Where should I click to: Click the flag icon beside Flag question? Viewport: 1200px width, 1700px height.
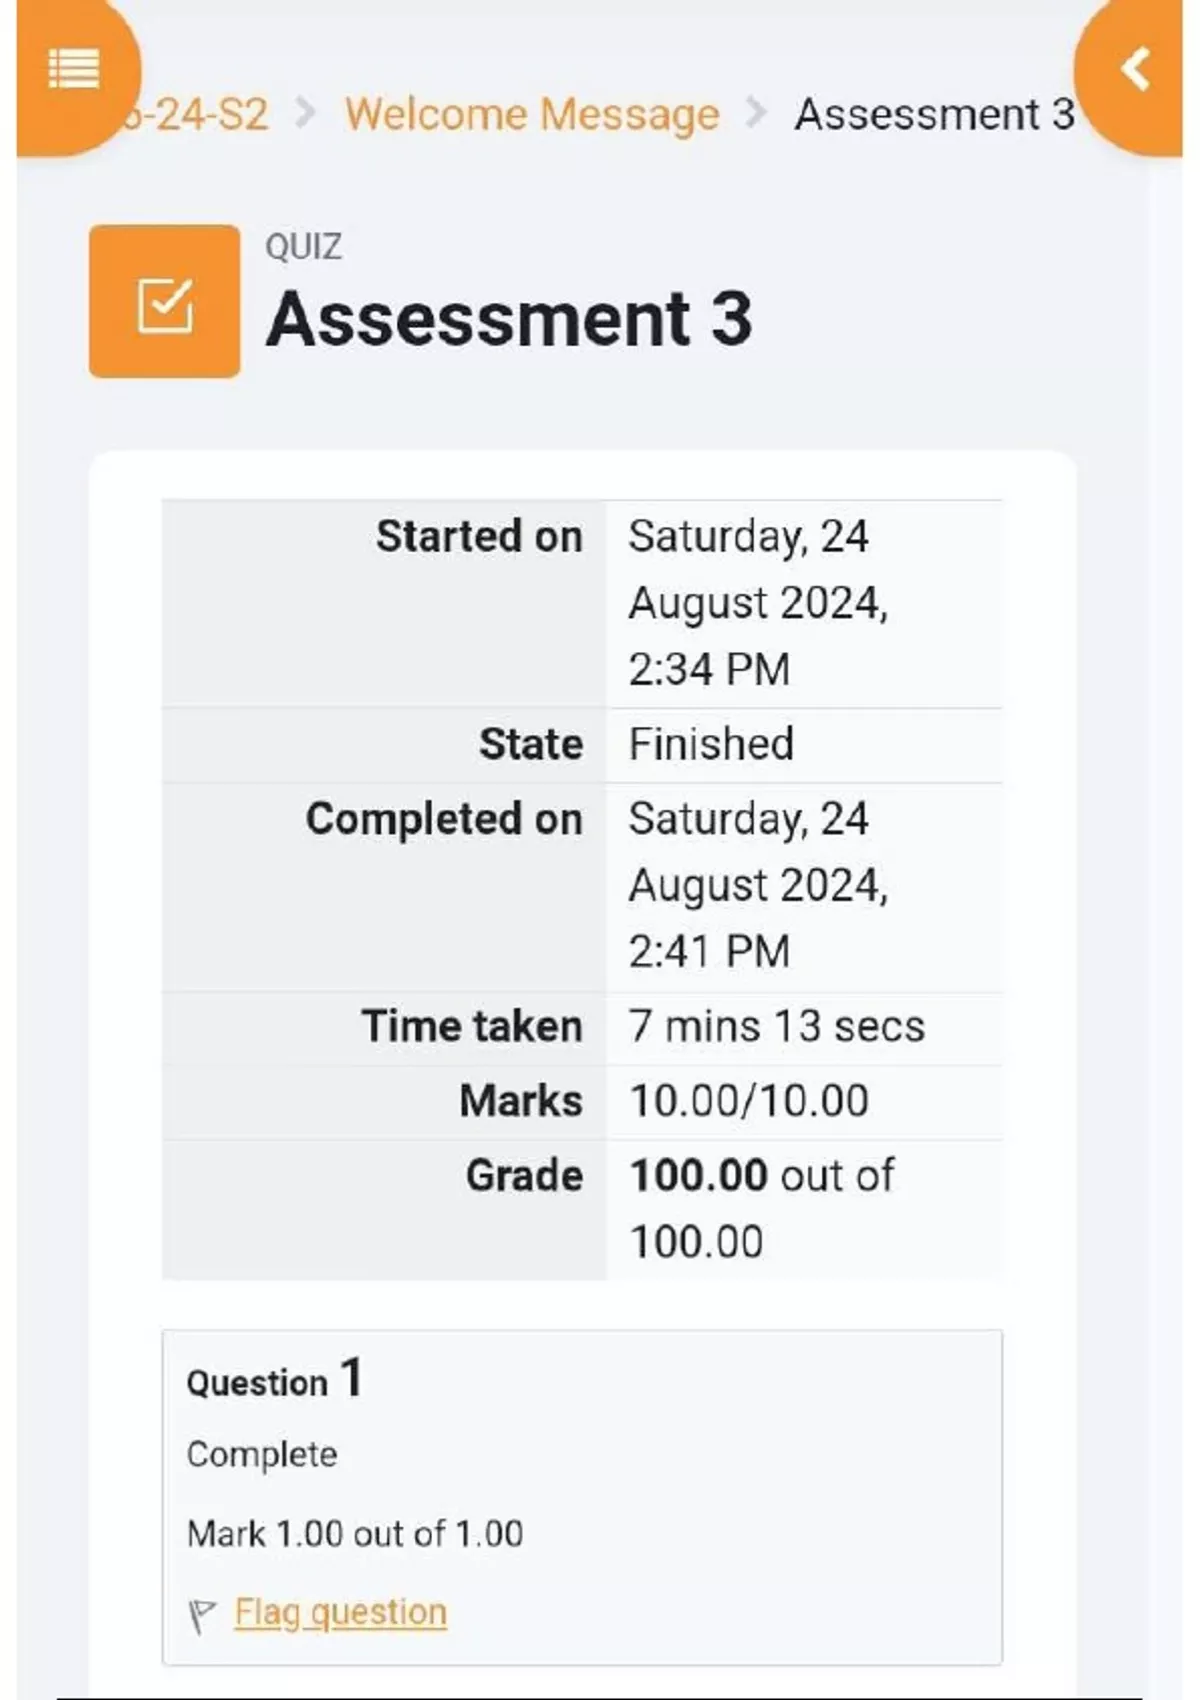(202, 1615)
